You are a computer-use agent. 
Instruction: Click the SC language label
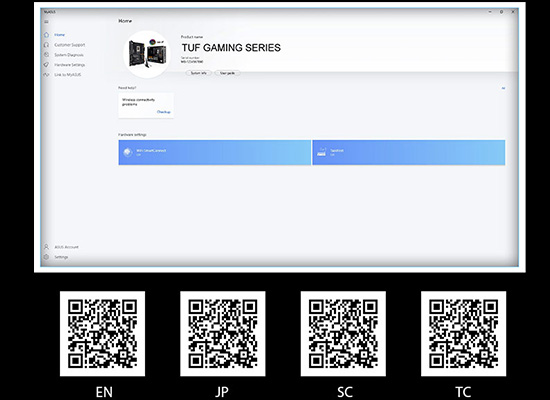(345, 392)
